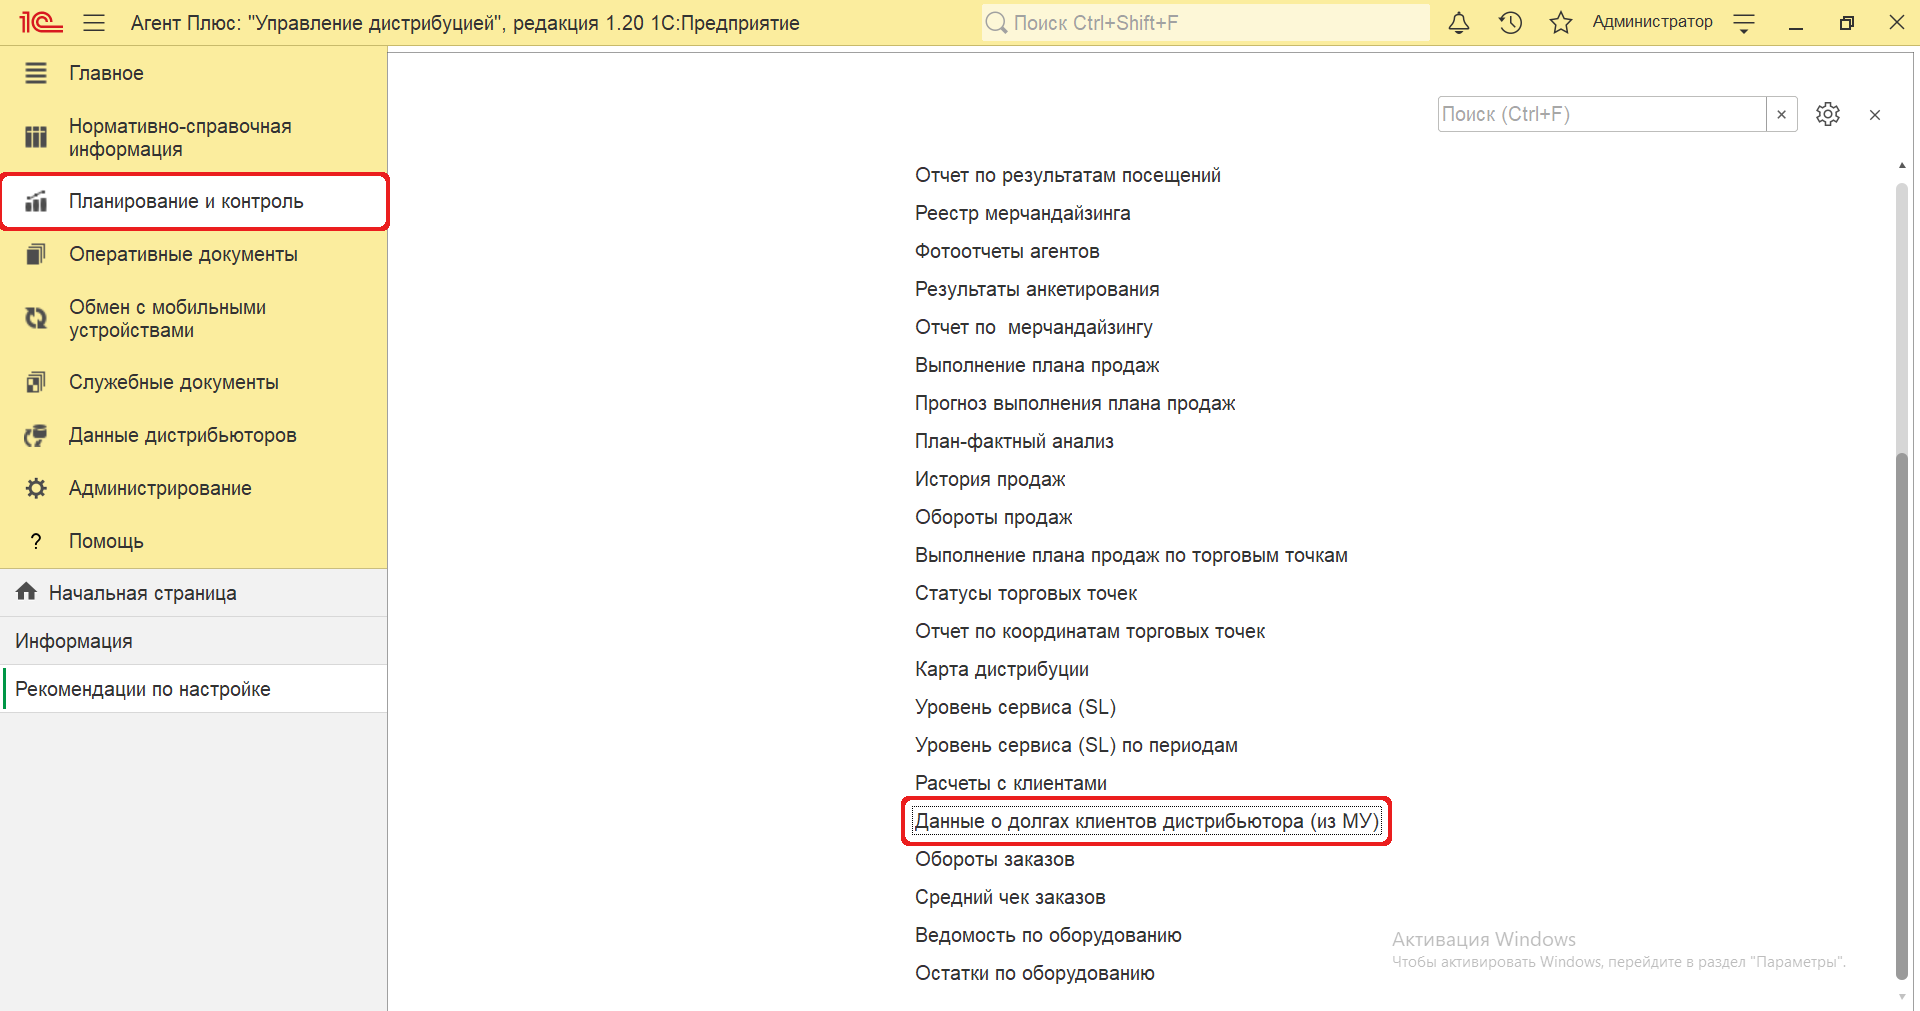Open Карта дистрибуции
This screenshot has width=1920, height=1011.
1002,669
